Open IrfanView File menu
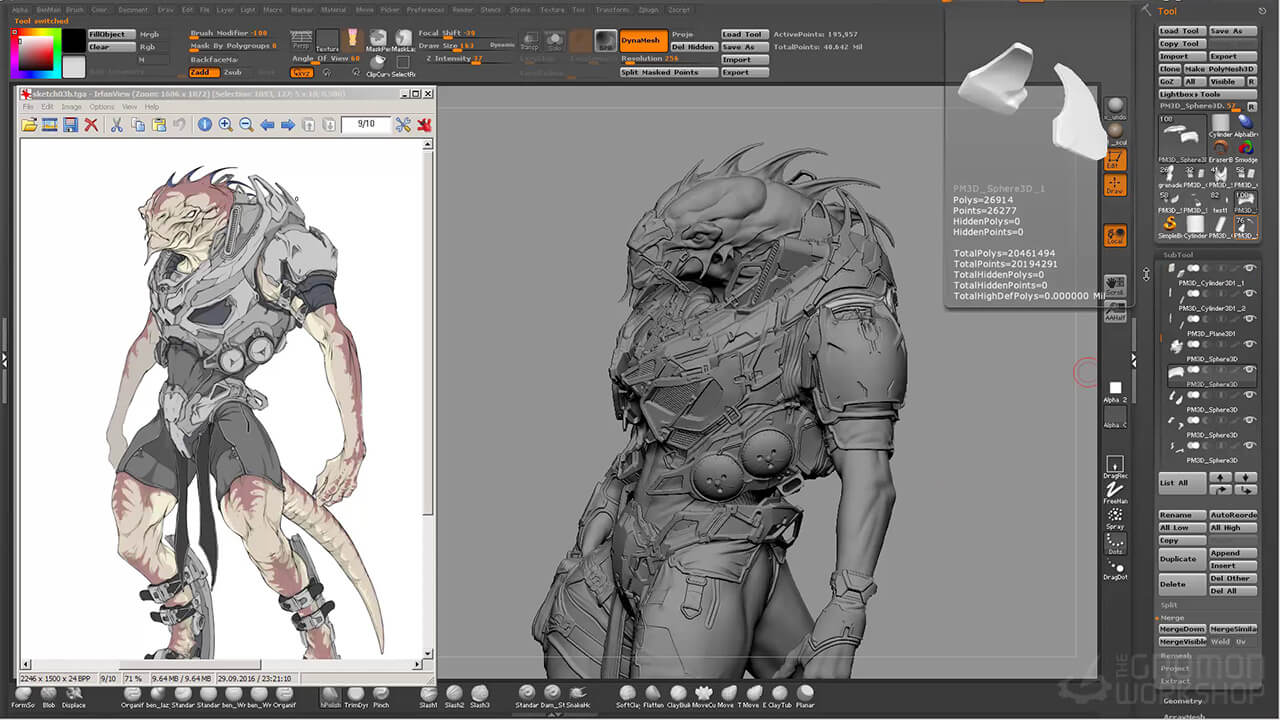Viewport: 1280px width, 720px height. 28,107
